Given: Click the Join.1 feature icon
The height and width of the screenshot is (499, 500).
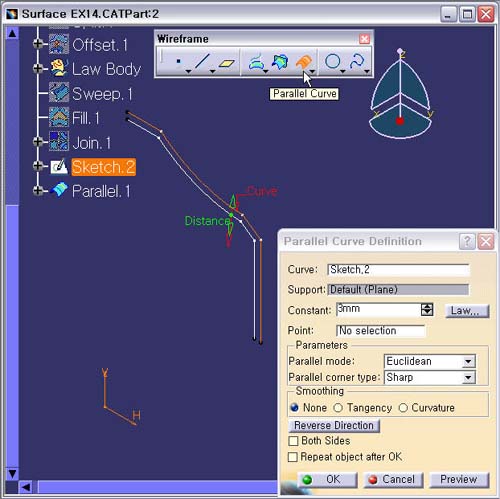Looking at the screenshot, I should (59, 141).
